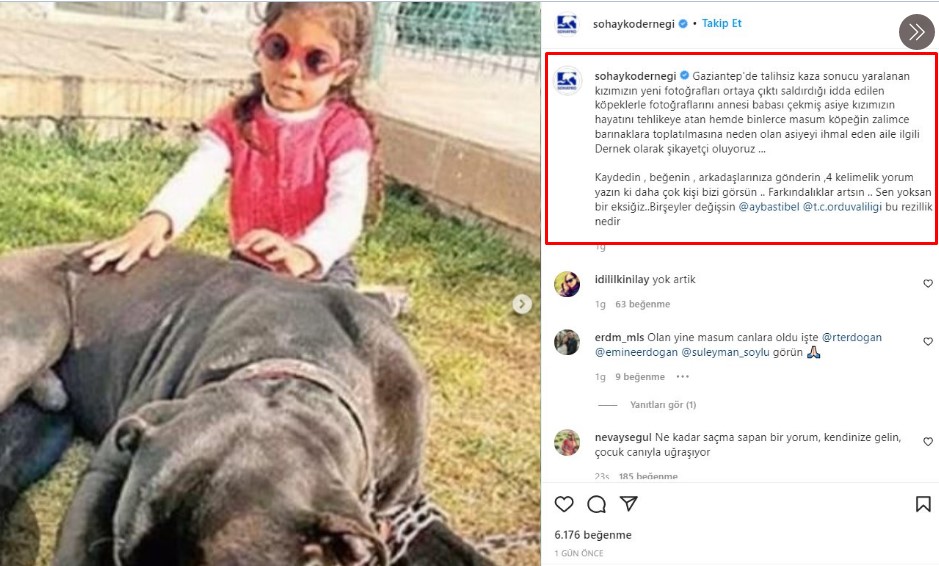This screenshot has height=566, width=939.
Task: Visit the @rterdogan mentioned profile
Action: pyautogui.click(x=852, y=337)
